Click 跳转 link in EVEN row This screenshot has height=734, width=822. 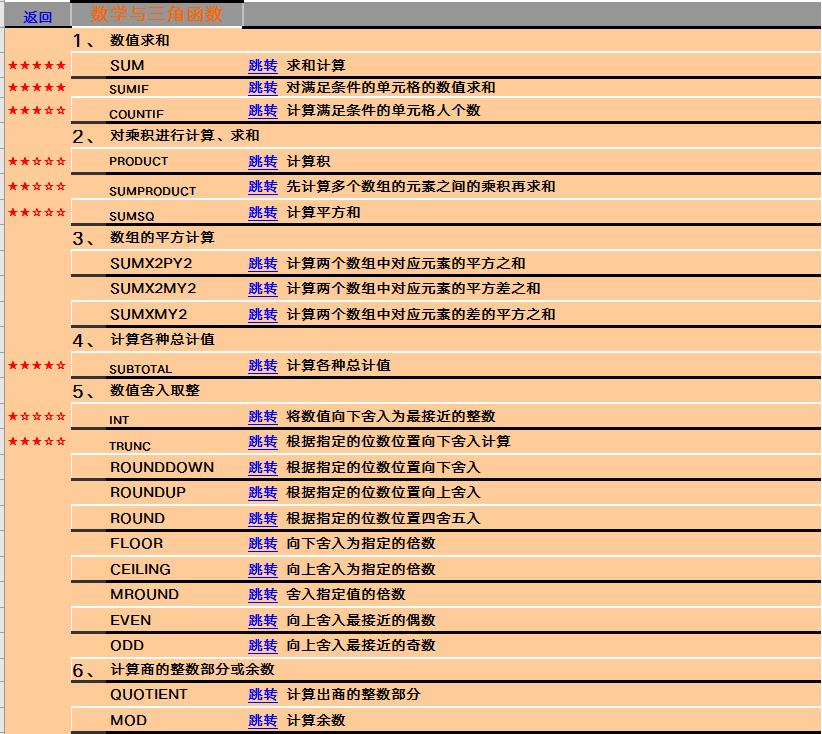point(263,620)
